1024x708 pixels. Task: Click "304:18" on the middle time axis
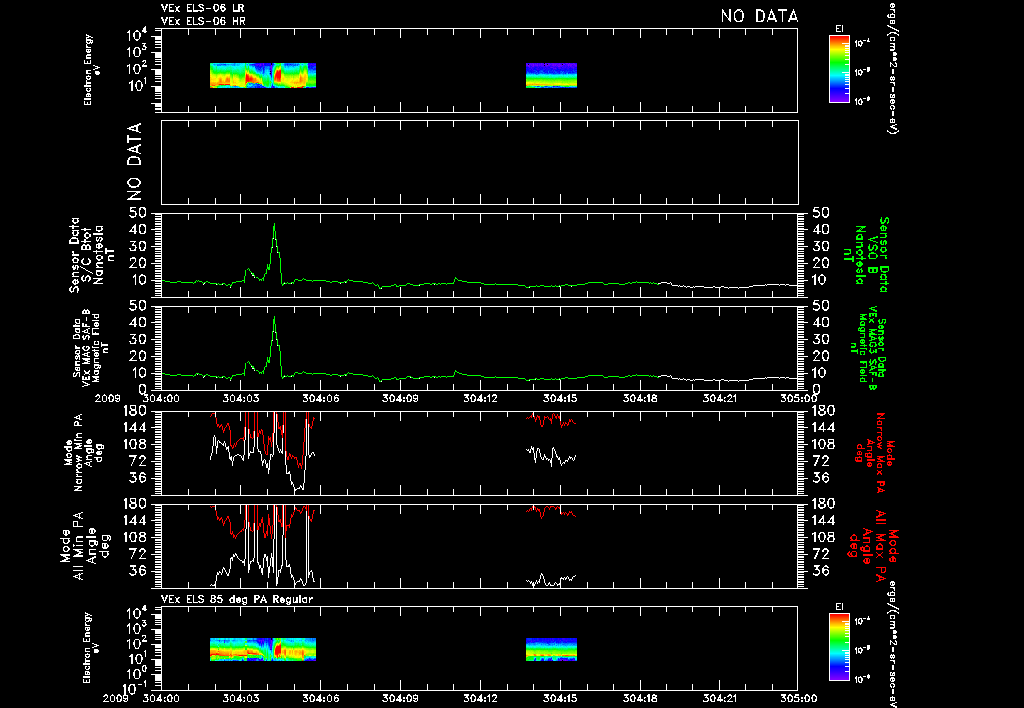point(639,398)
